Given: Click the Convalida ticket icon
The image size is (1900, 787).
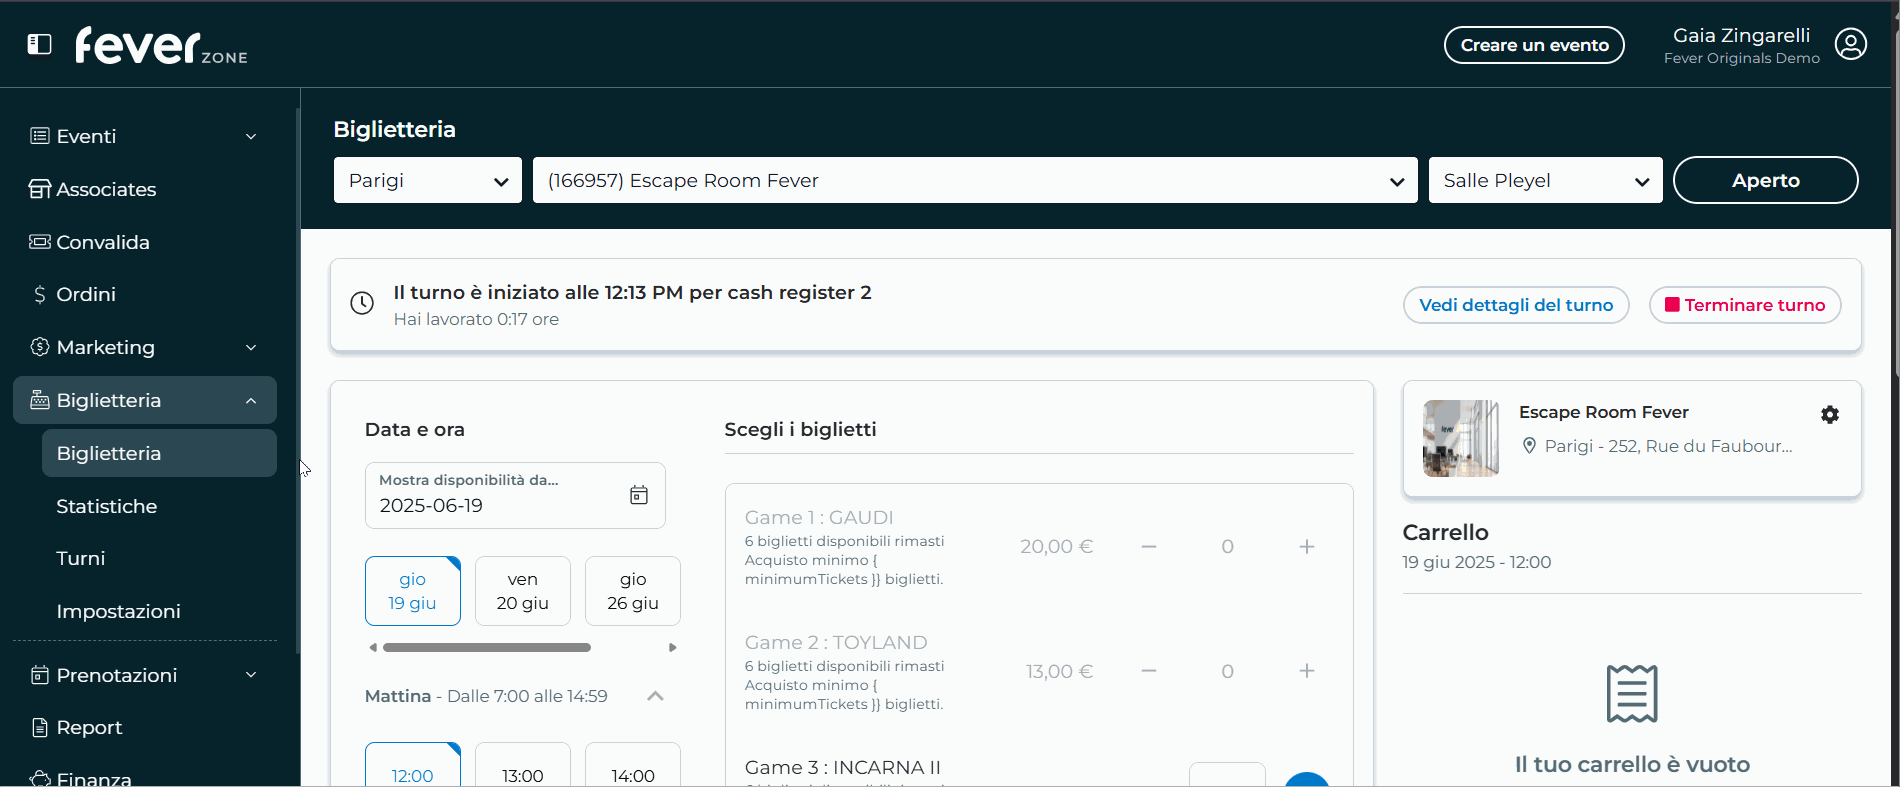Looking at the screenshot, I should pyautogui.click(x=40, y=242).
